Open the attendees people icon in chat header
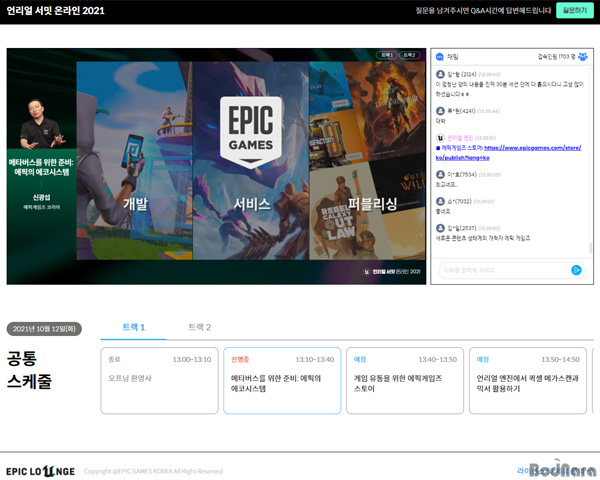The image size is (600, 480). point(583,57)
